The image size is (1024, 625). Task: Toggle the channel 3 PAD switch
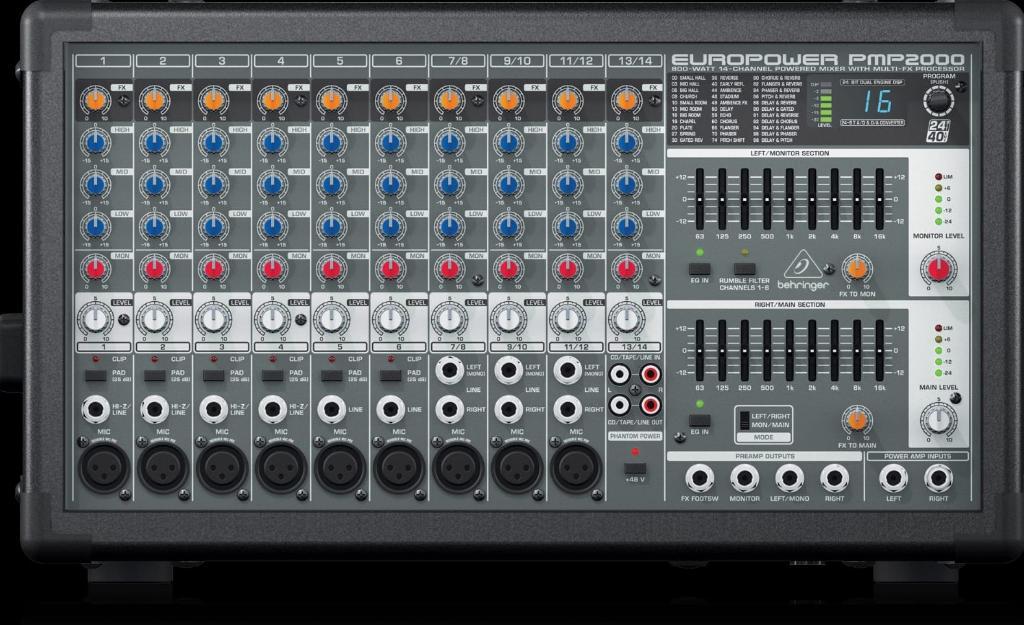tap(213, 376)
